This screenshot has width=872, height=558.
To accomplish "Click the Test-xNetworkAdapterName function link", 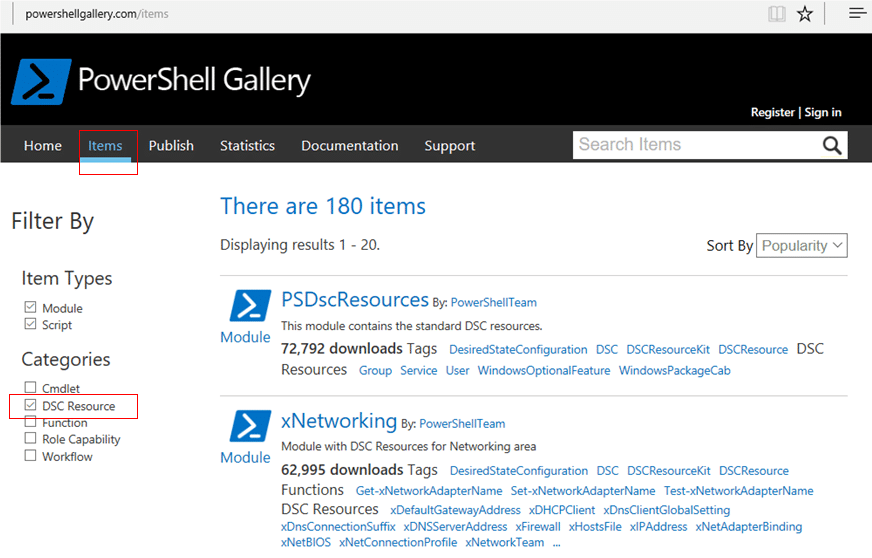I will [739, 491].
